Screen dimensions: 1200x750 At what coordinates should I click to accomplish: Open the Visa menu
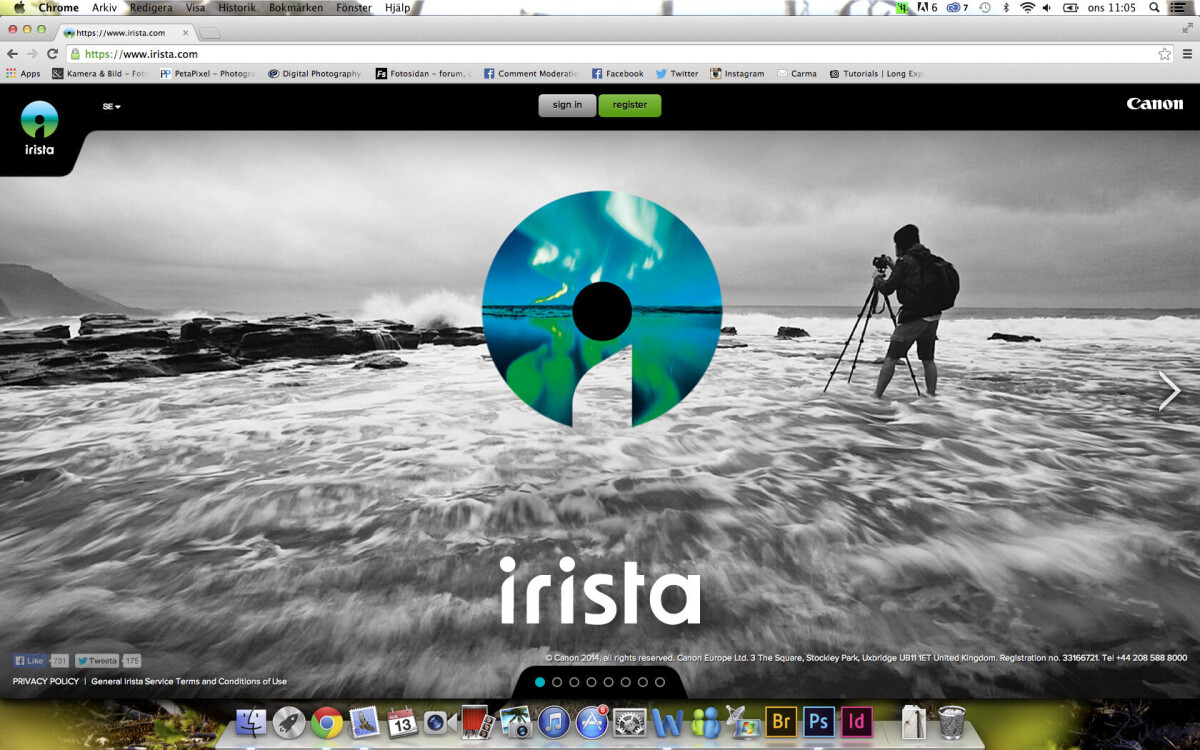tap(195, 8)
